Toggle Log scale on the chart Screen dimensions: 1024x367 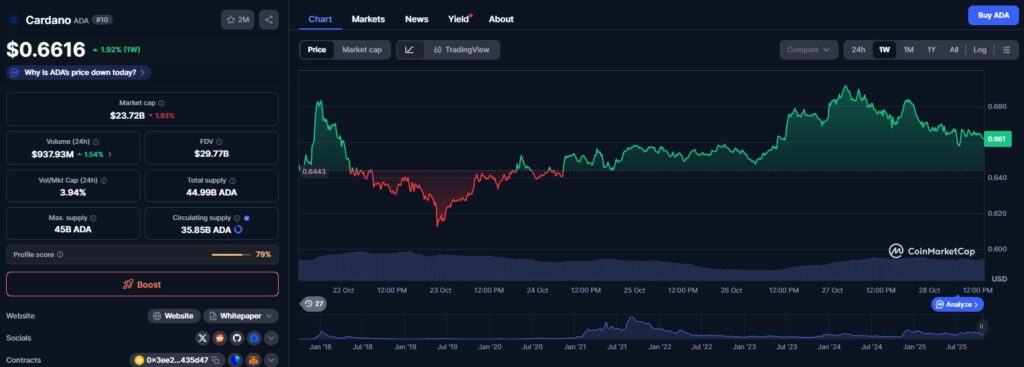980,50
